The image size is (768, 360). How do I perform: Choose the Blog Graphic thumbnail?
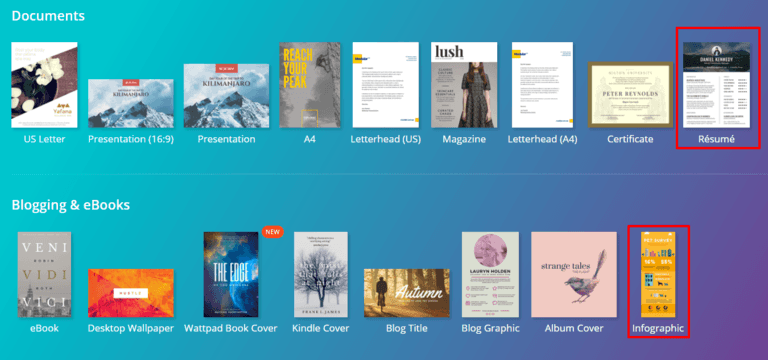pyautogui.click(x=490, y=275)
